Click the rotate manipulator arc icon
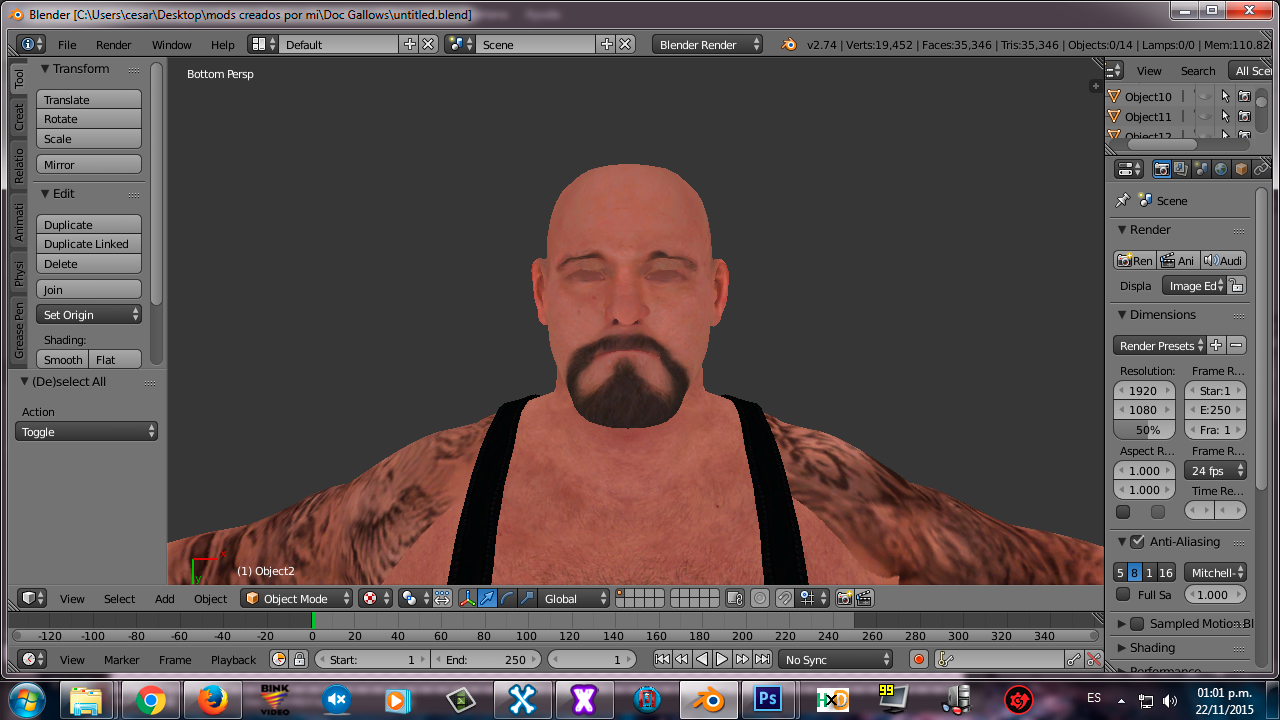The image size is (1280, 720). 507,598
